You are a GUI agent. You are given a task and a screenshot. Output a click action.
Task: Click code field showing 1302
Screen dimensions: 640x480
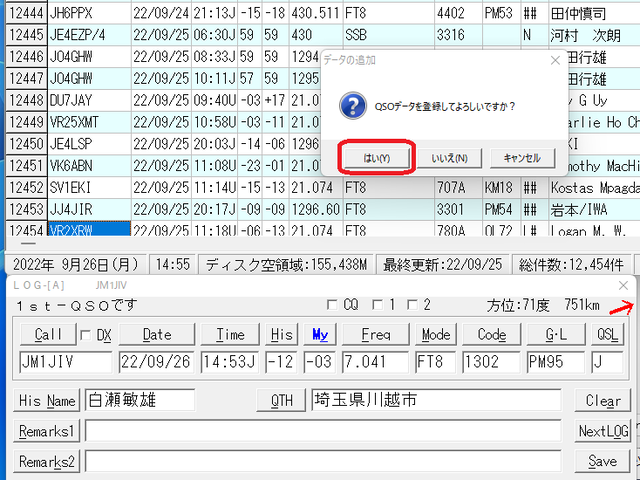click(x=491, y=362)
